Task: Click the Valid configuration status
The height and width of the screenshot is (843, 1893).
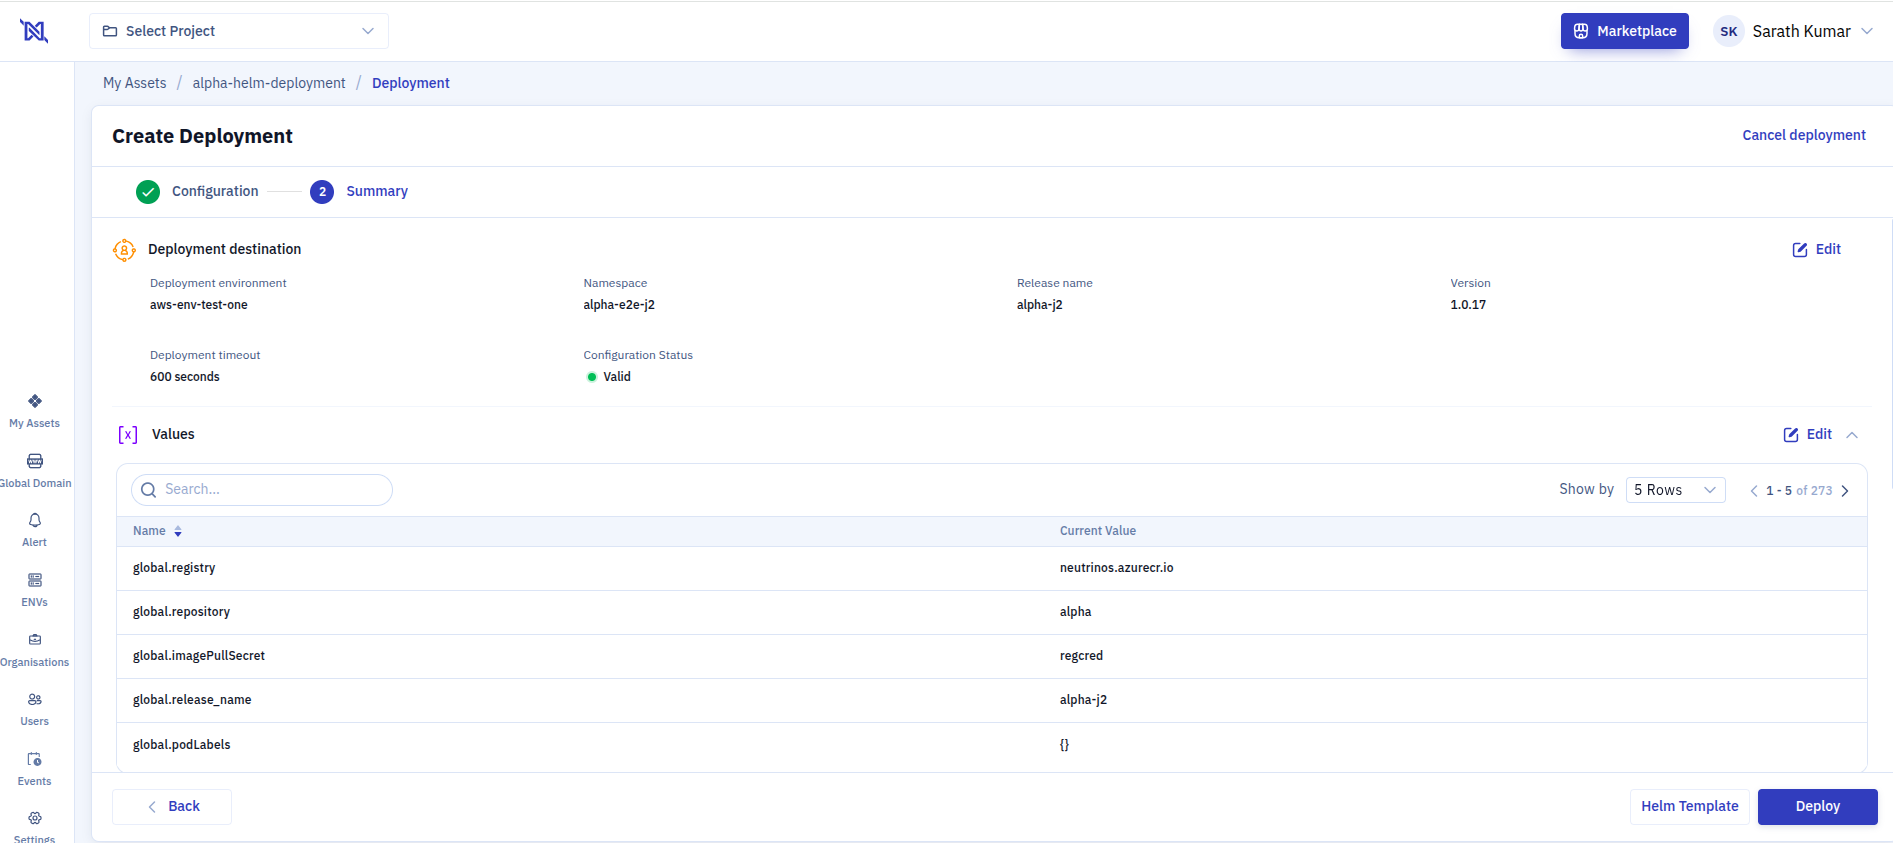Action: click(x=609, y=377)
